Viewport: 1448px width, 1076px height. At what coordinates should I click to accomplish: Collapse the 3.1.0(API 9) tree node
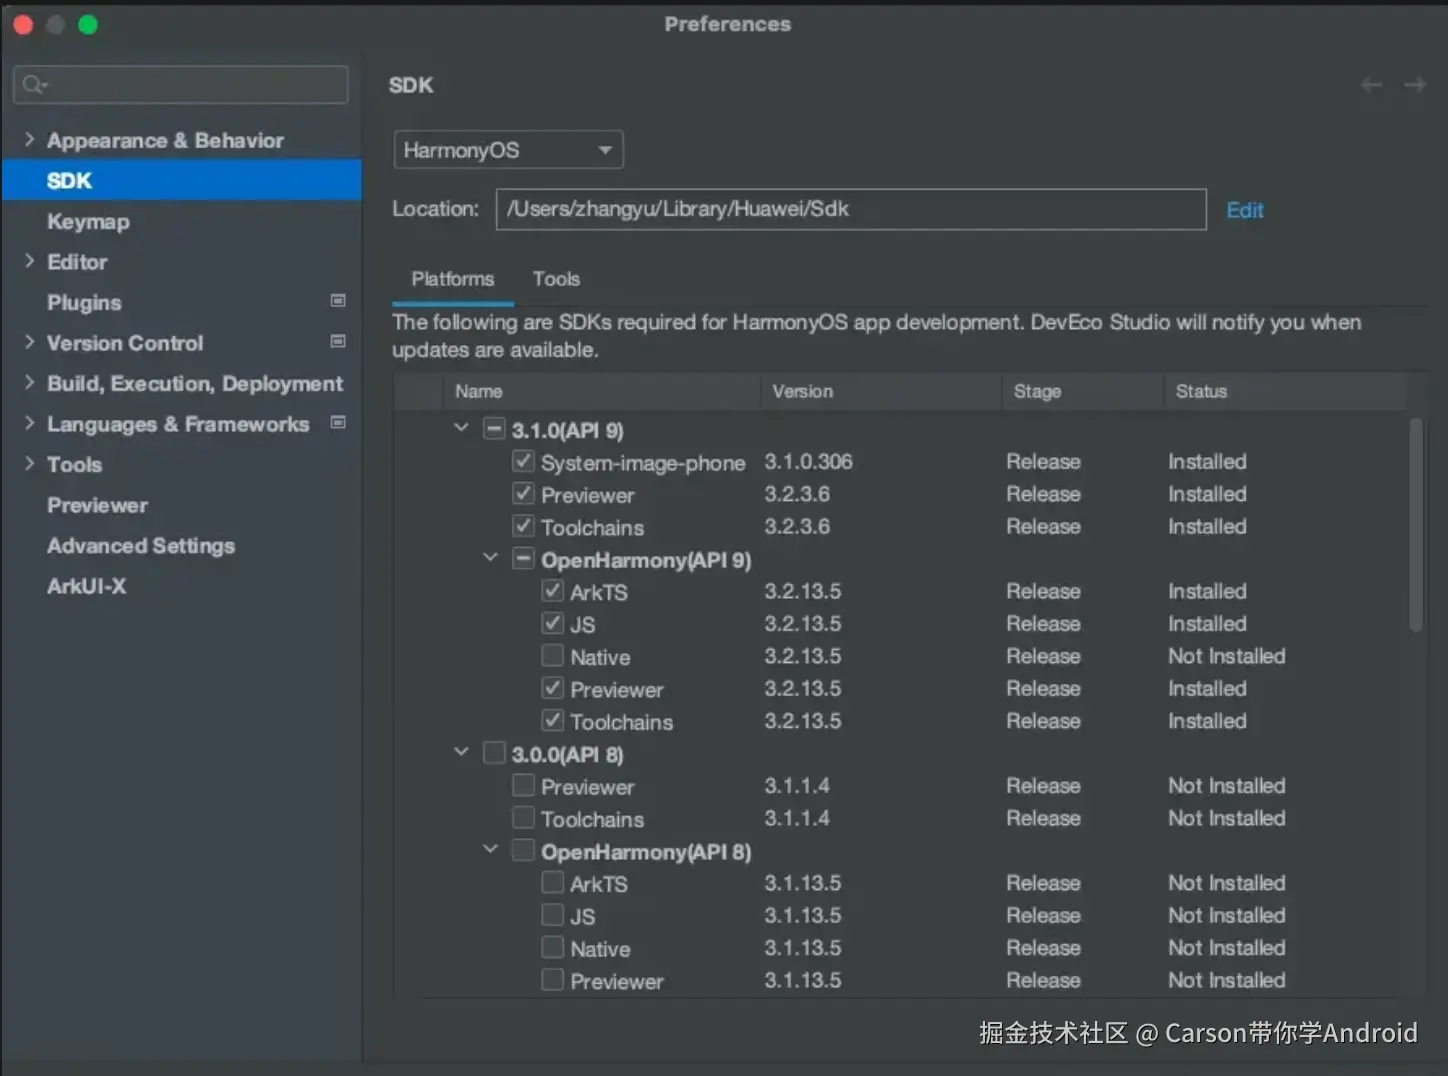point(461,428)
